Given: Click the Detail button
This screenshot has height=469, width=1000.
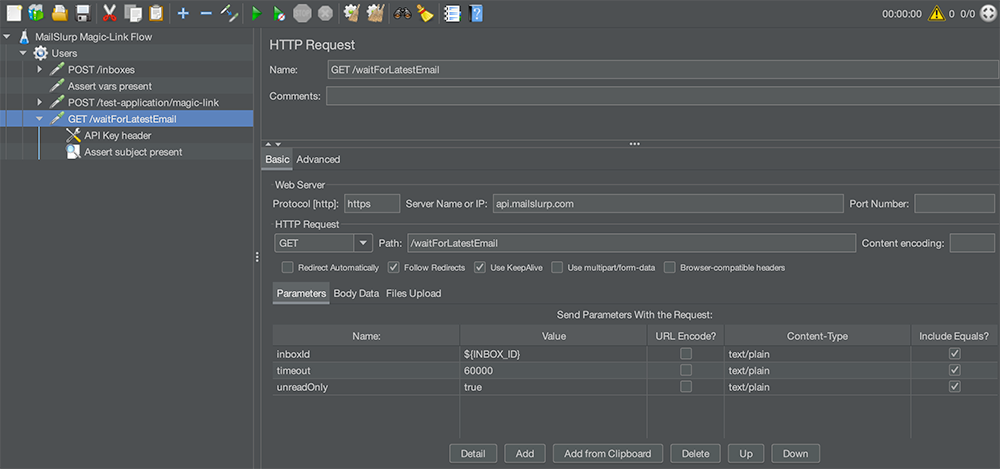Looking at the screenshot, I should pos(473,454).
